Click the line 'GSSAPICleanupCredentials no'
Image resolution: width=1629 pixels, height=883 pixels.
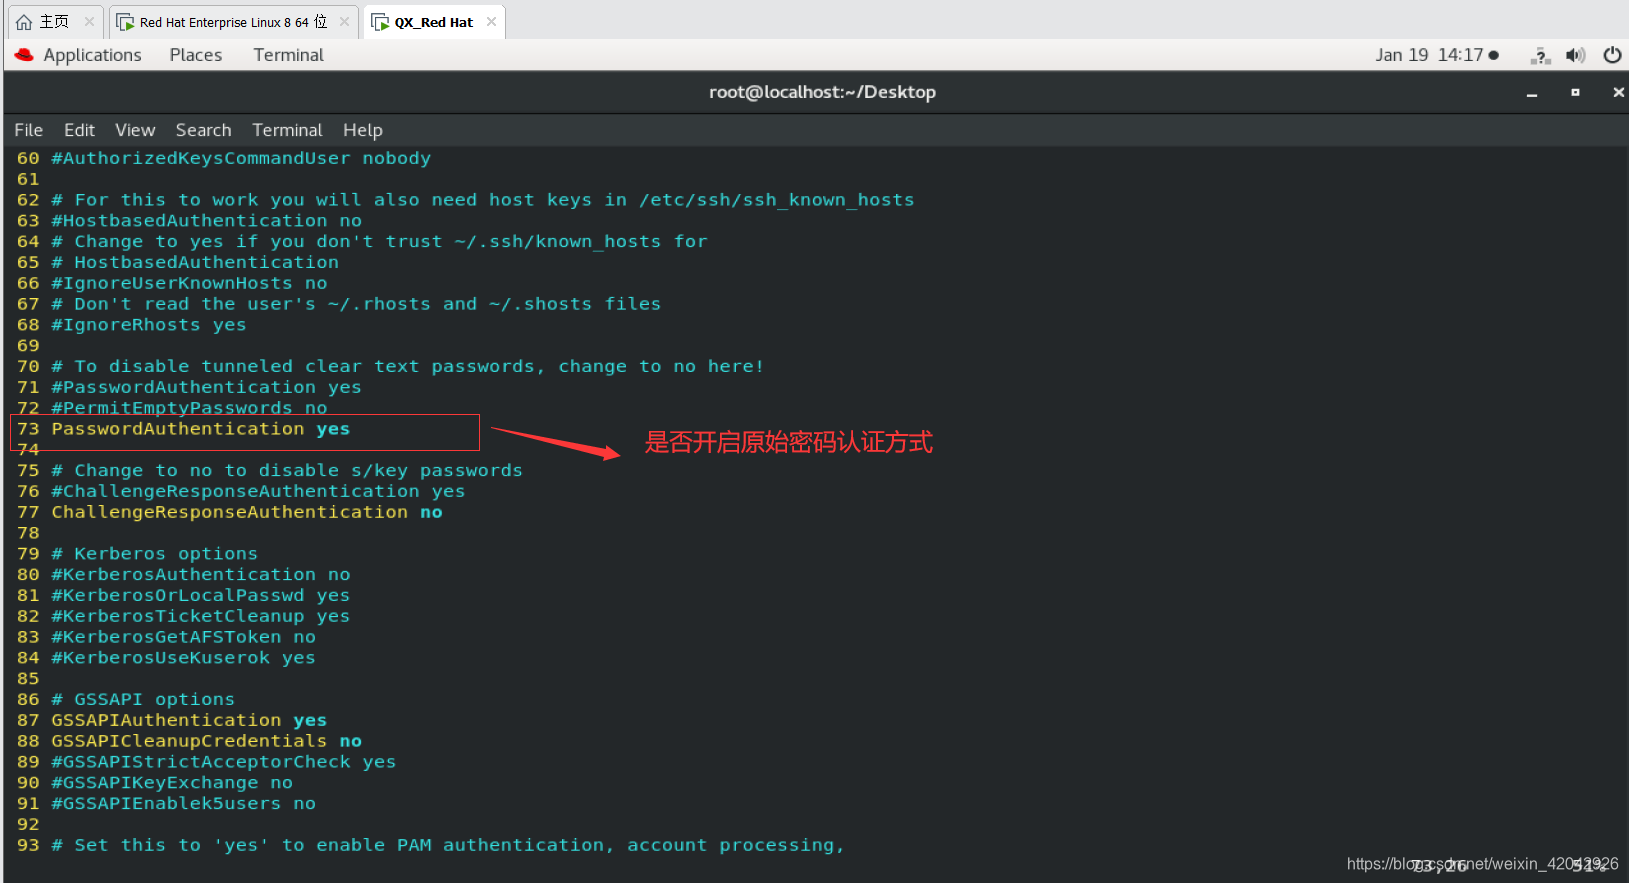207,741
